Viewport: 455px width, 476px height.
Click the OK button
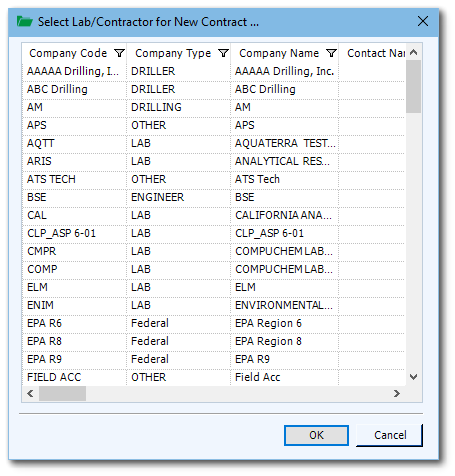(x=316, y=435)
